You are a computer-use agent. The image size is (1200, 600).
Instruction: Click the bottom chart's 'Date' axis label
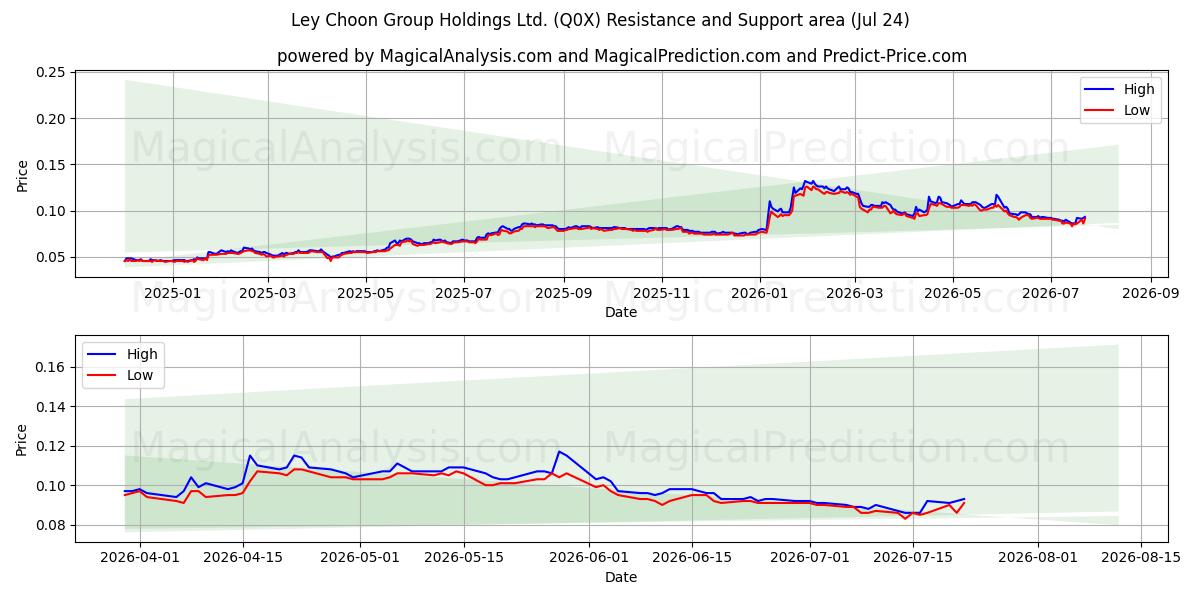[x=622, y=577]
